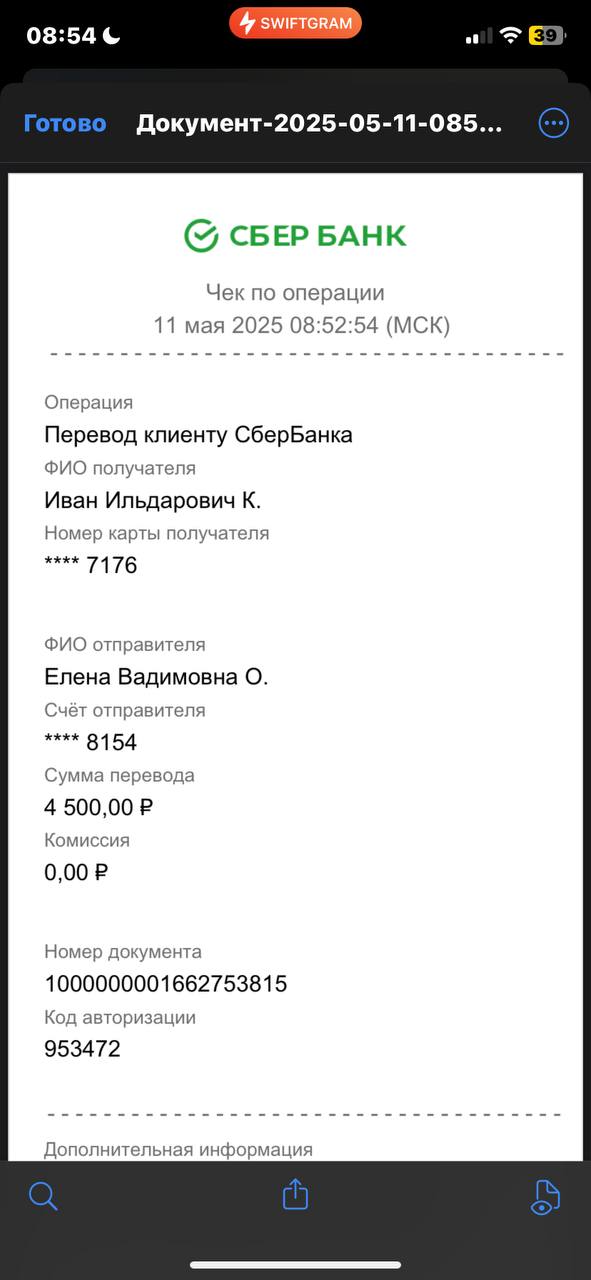Tap the search magnifier icon
This screenshot has width=591, height=1280.
[43, 1195]
